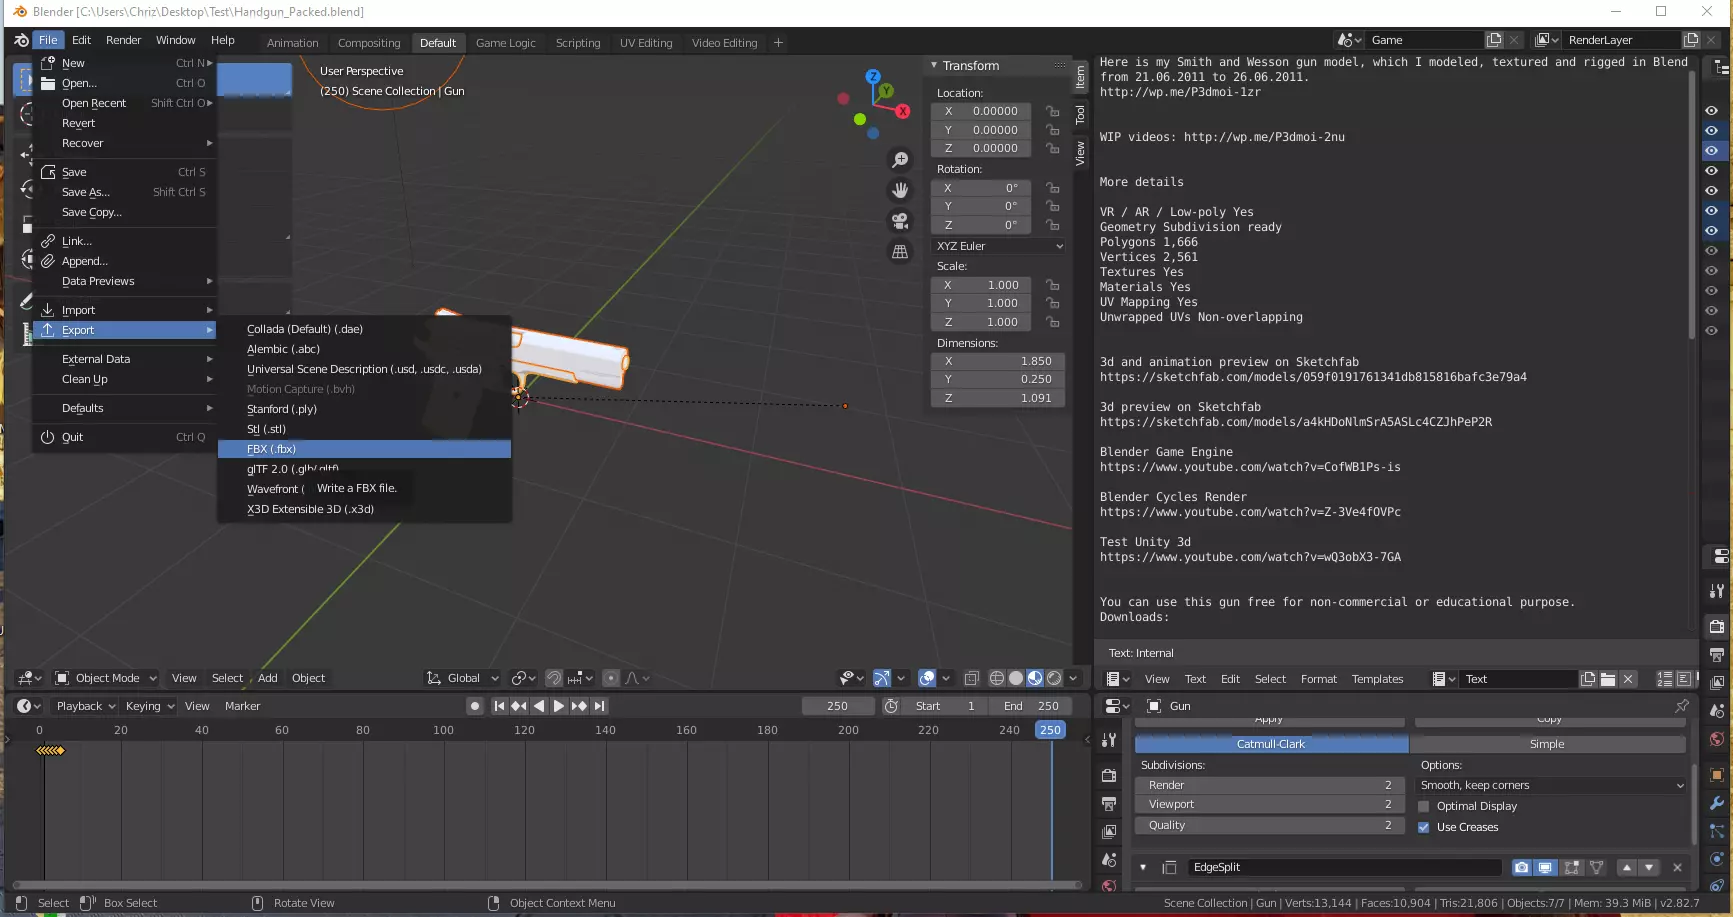Click the Viewport subdivisions value slider
The width and height of the screenshot is (1733, 917).
coord(1268,804)
